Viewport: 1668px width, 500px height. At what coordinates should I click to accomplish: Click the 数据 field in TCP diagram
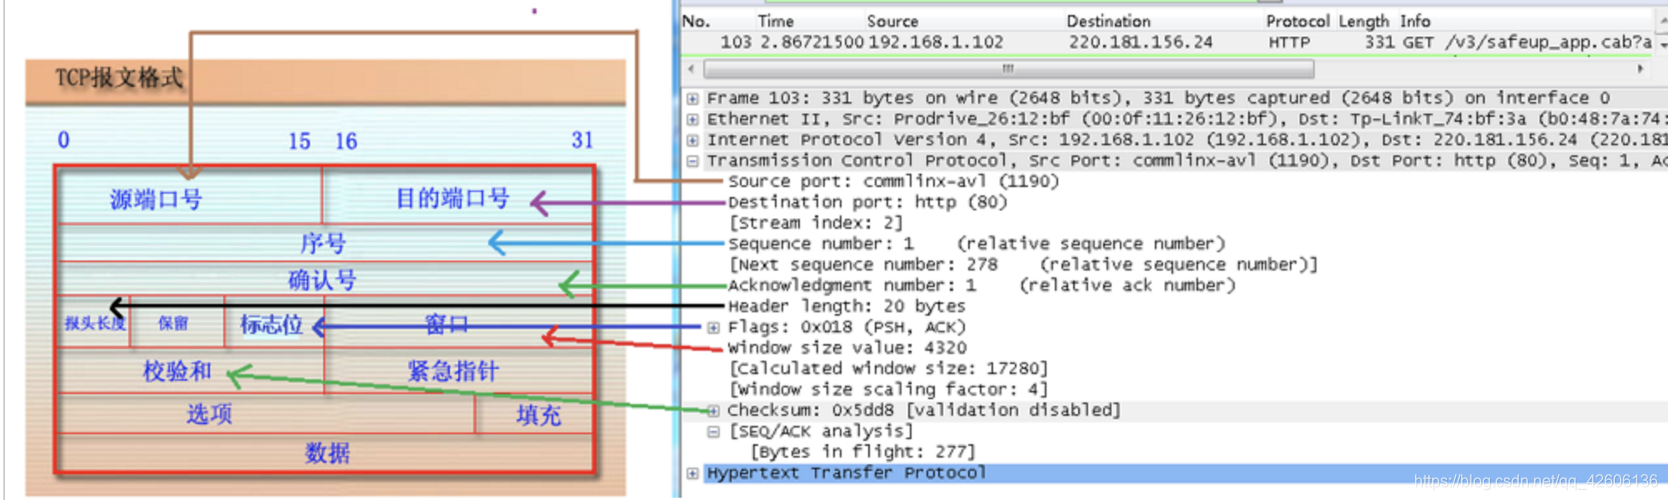[x=326, y=452]
